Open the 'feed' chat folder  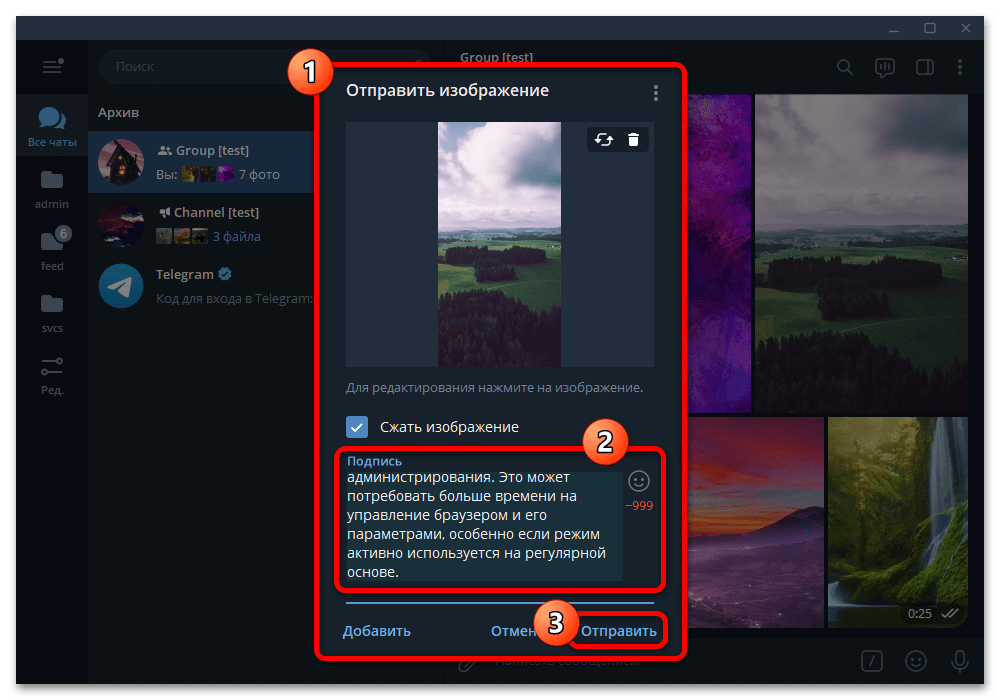tap(52, 250)
